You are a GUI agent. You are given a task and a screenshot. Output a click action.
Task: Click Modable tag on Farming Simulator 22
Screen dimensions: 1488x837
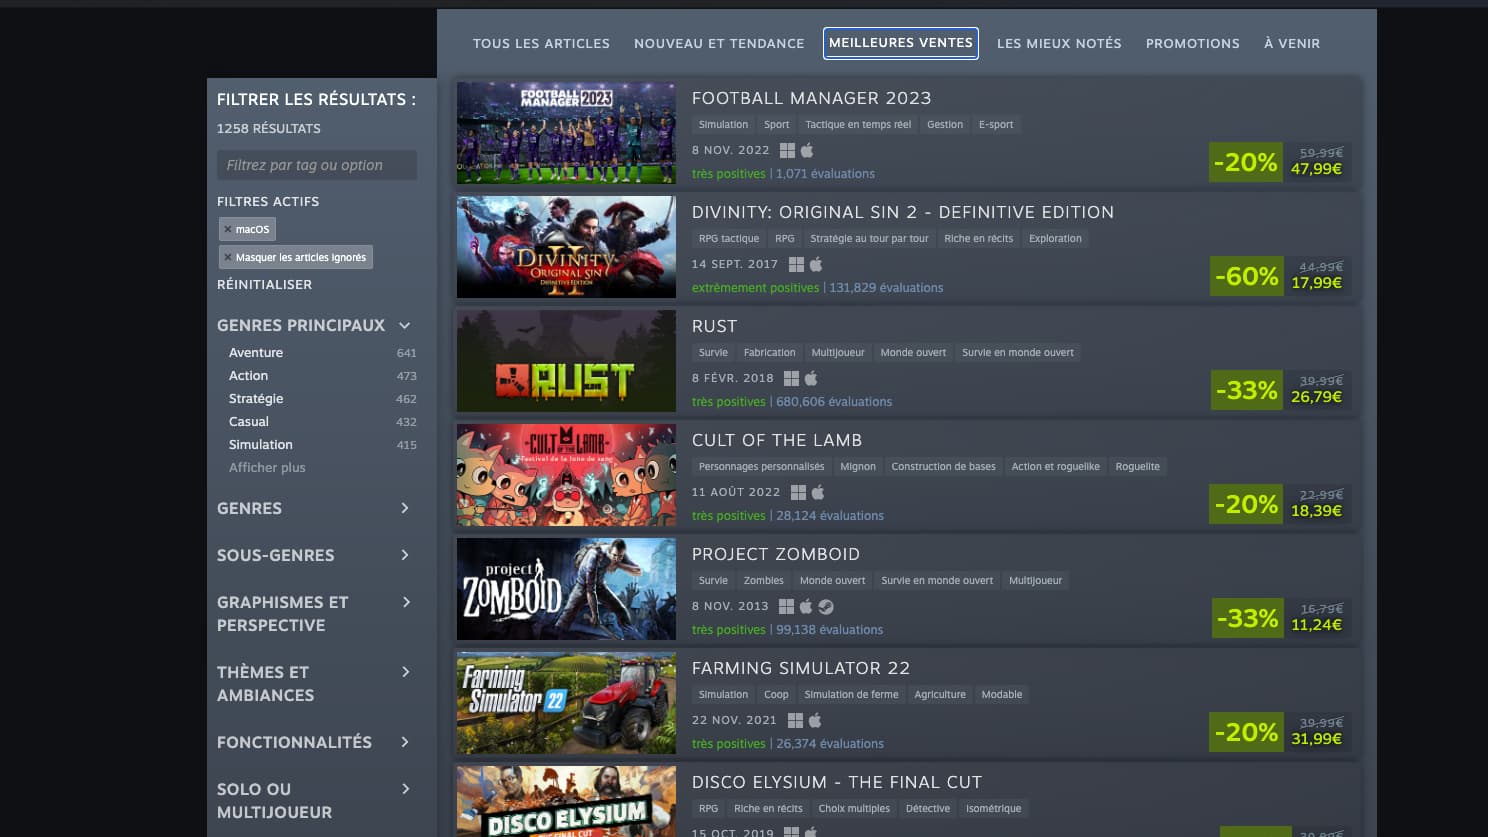1002,695
